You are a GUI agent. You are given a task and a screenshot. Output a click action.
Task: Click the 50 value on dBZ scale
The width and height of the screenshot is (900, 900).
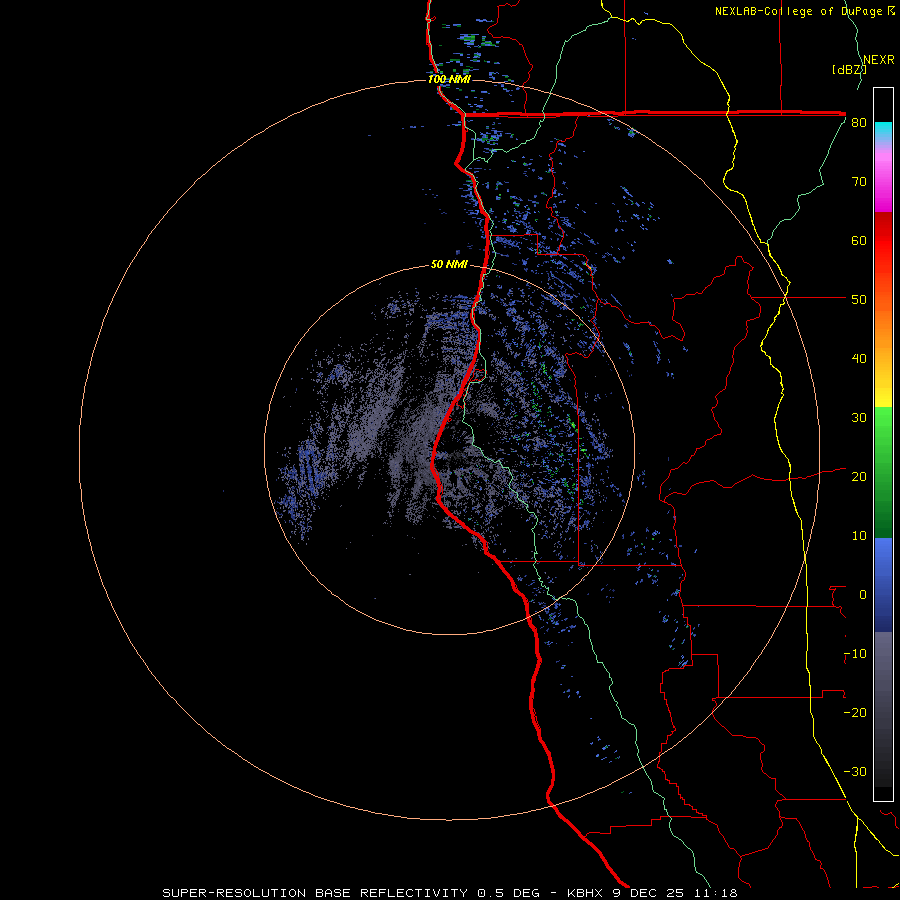pos(859,300)
